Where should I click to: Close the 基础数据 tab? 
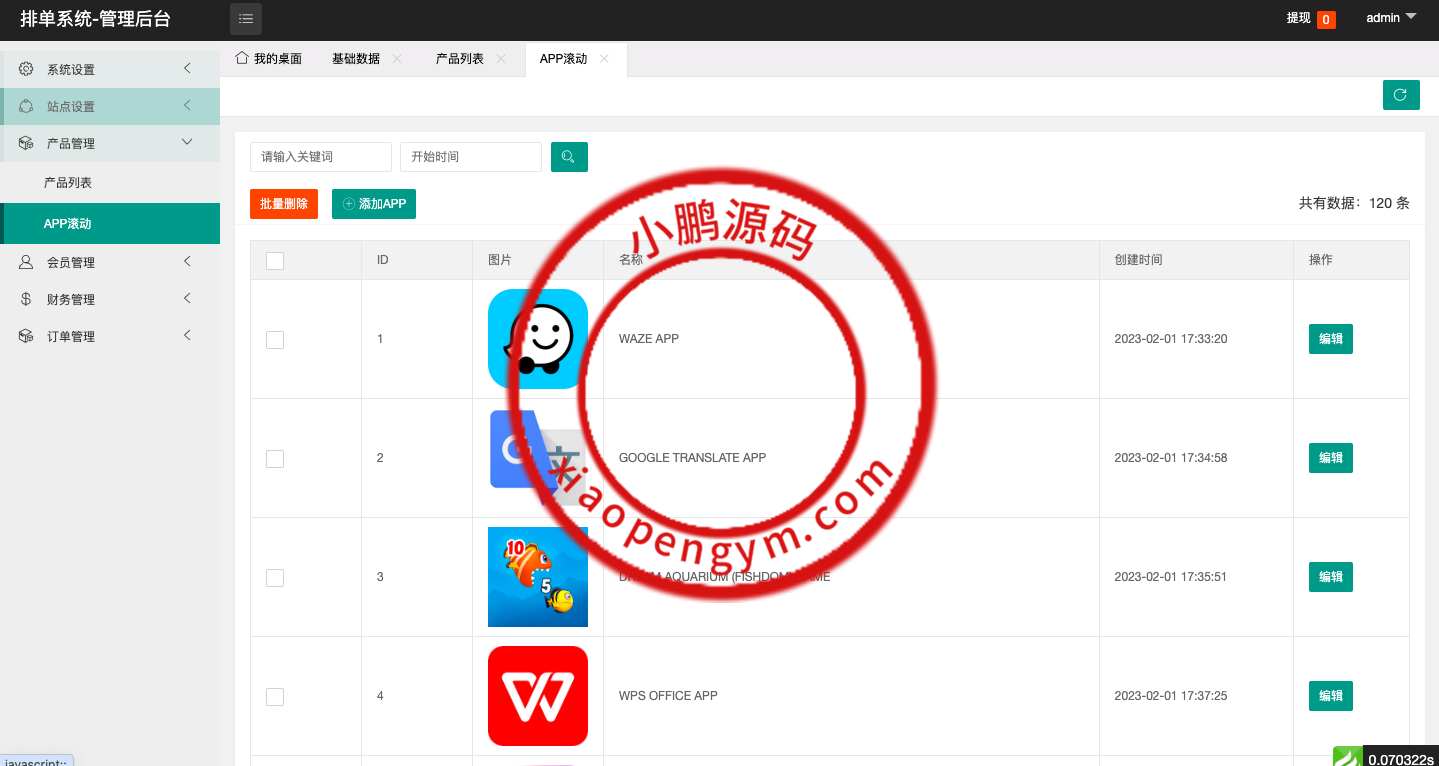click(397, 59)
